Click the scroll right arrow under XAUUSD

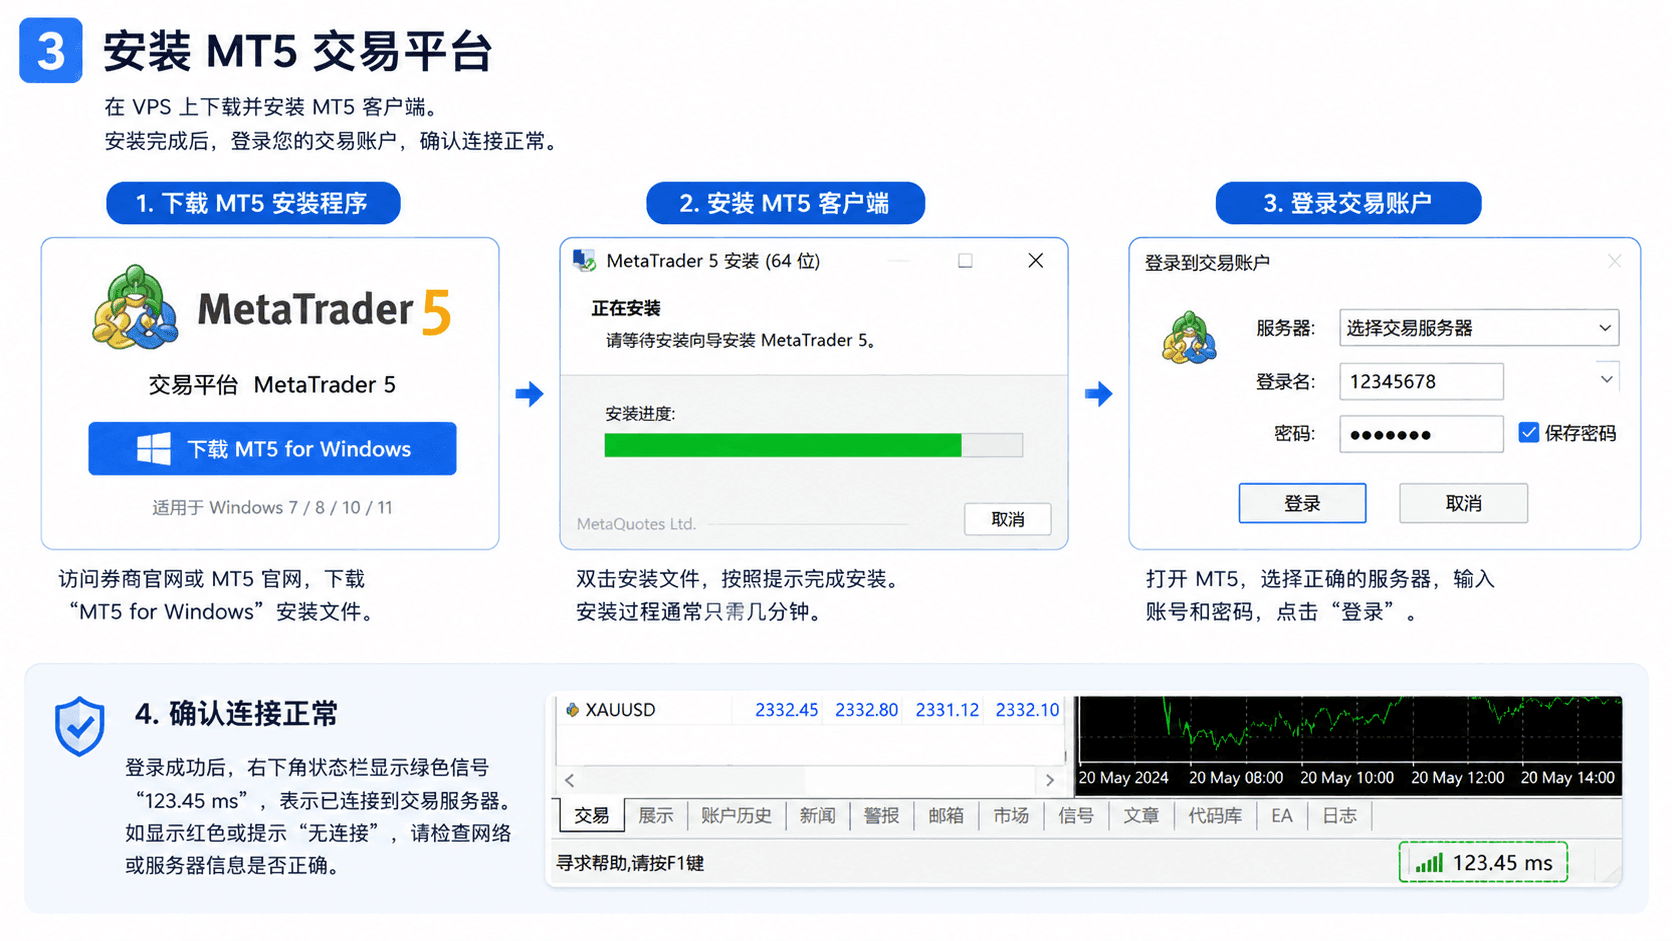[x=1050, y=780]
